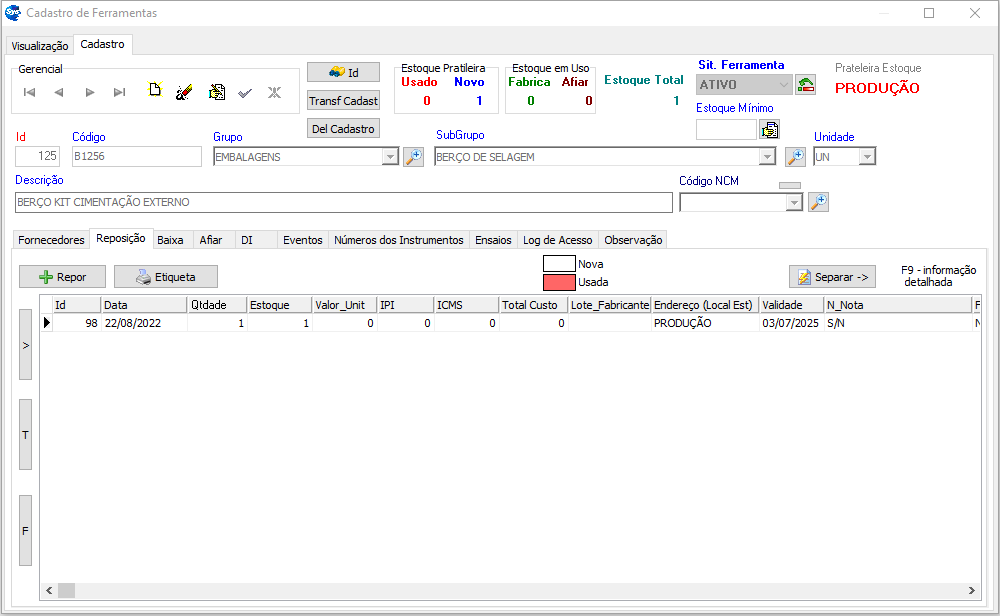Click the Transf Cadast button
Screen dimensions: 1000x616
coord(343,101)
